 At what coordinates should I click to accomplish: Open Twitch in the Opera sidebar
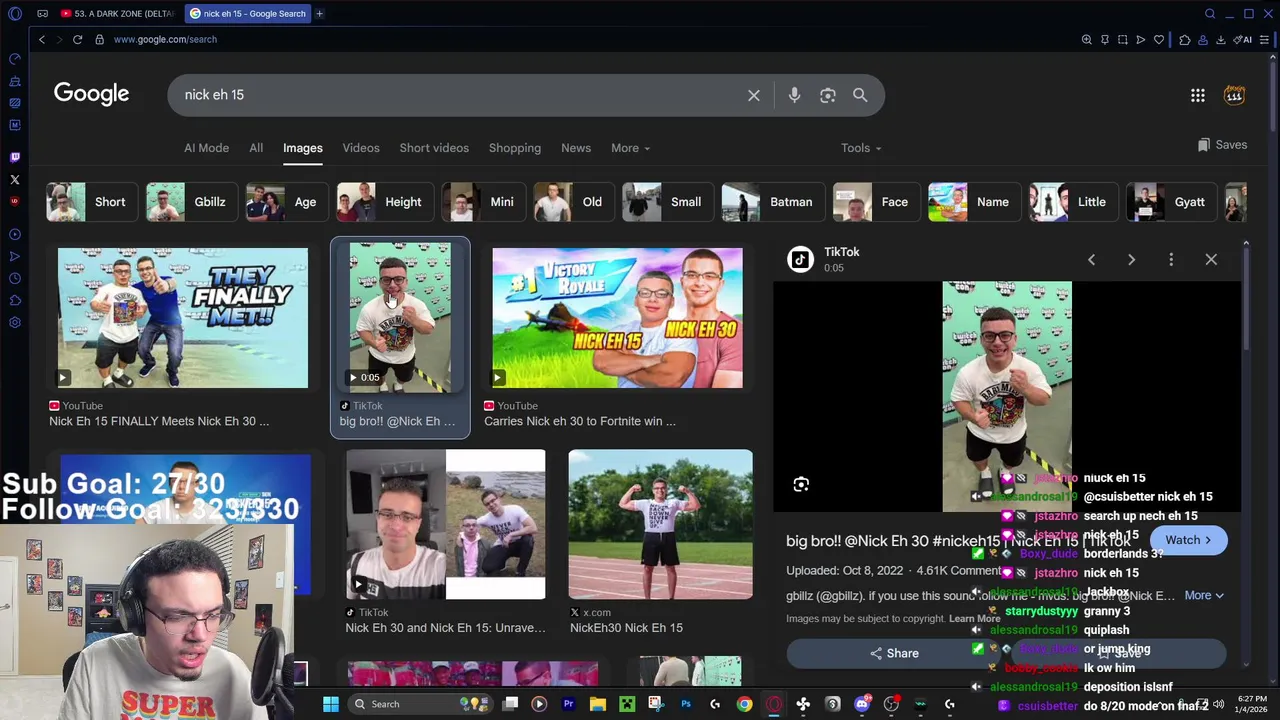tap(14, 157)
